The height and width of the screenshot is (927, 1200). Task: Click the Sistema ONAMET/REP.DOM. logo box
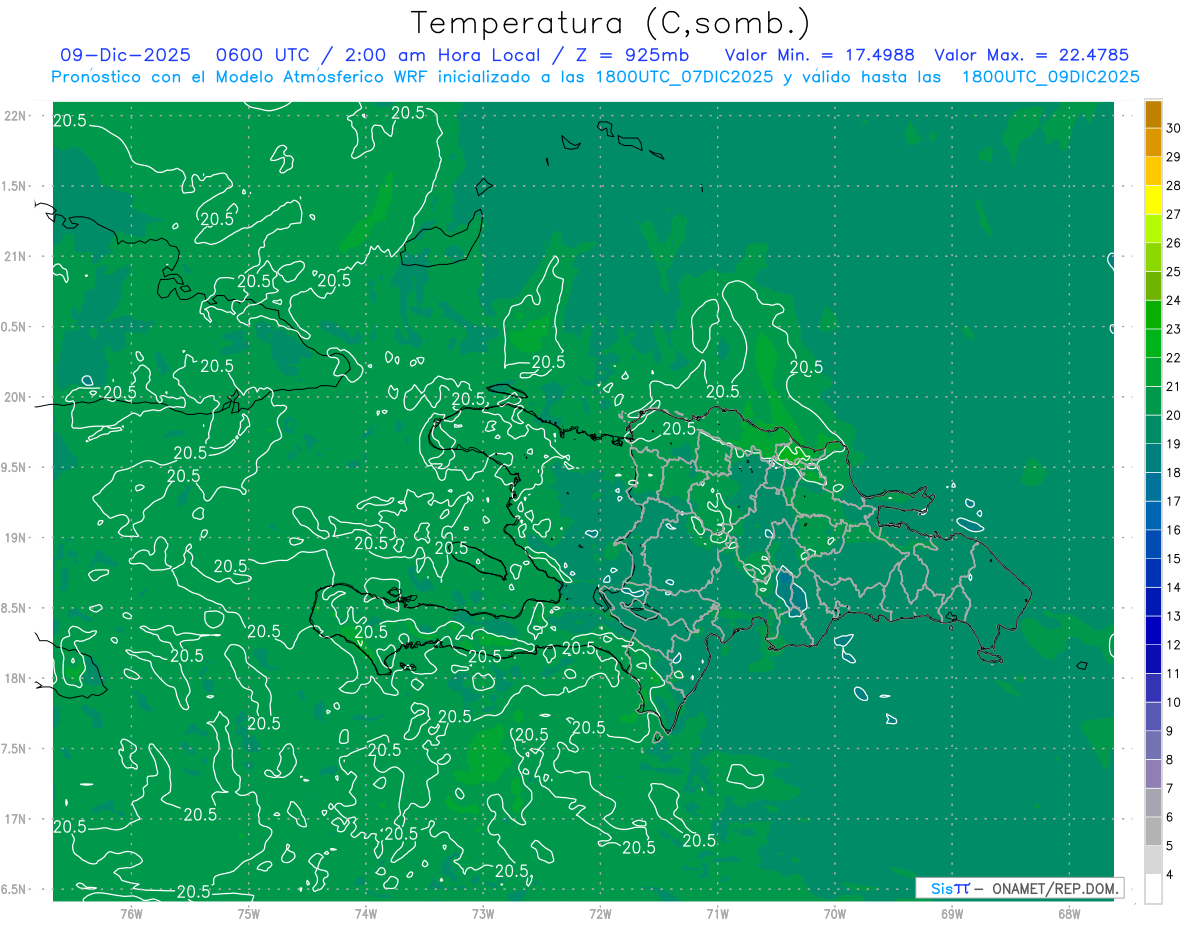(1019, 888)
